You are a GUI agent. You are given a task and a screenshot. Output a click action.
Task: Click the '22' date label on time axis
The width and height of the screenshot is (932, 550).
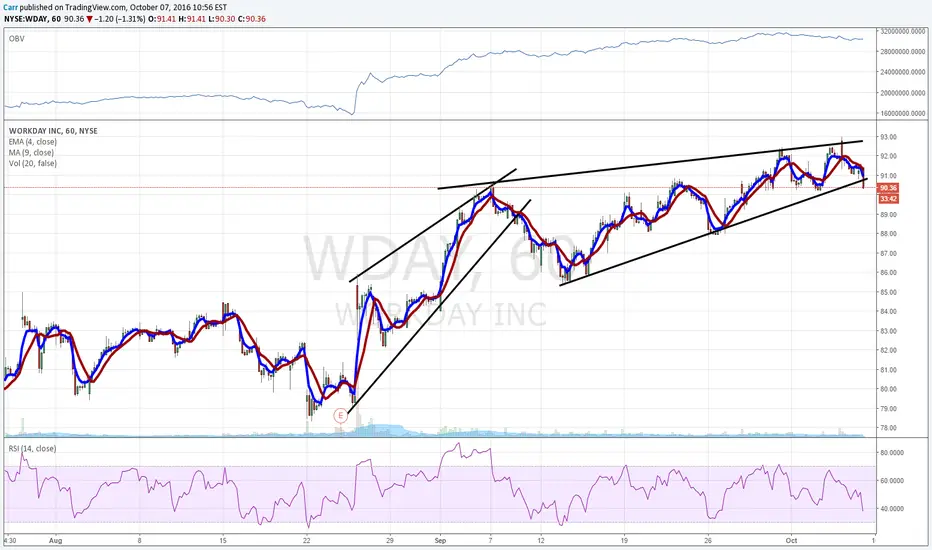click(x=307, y=540)
